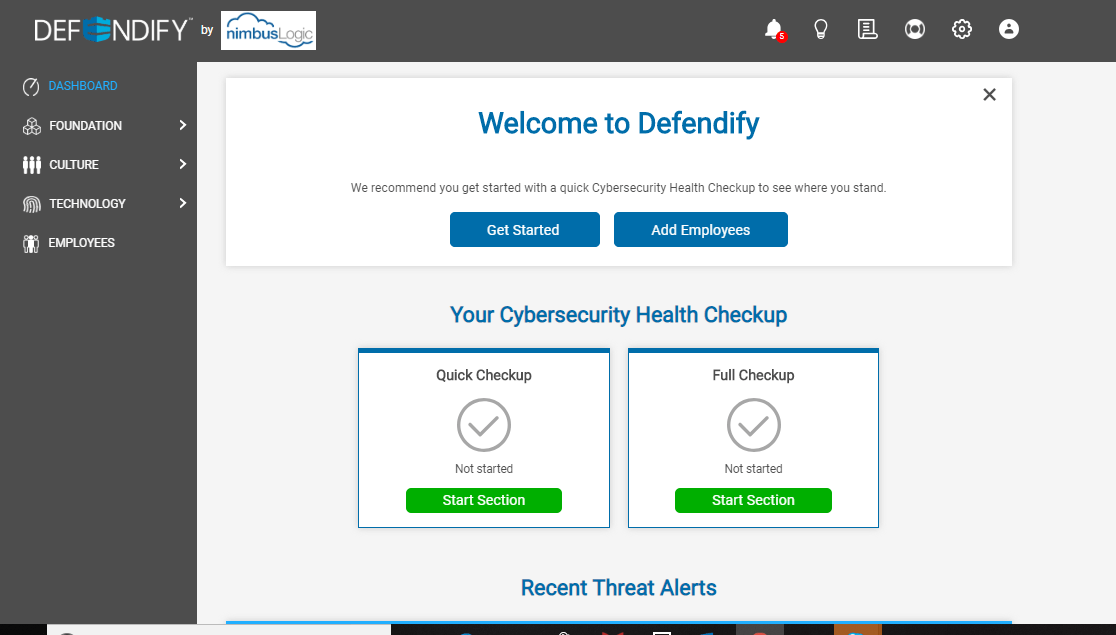Screen dimensions: 1116x635
Task: Start Section for the Quick Checkup
Action: pos(483,500)
